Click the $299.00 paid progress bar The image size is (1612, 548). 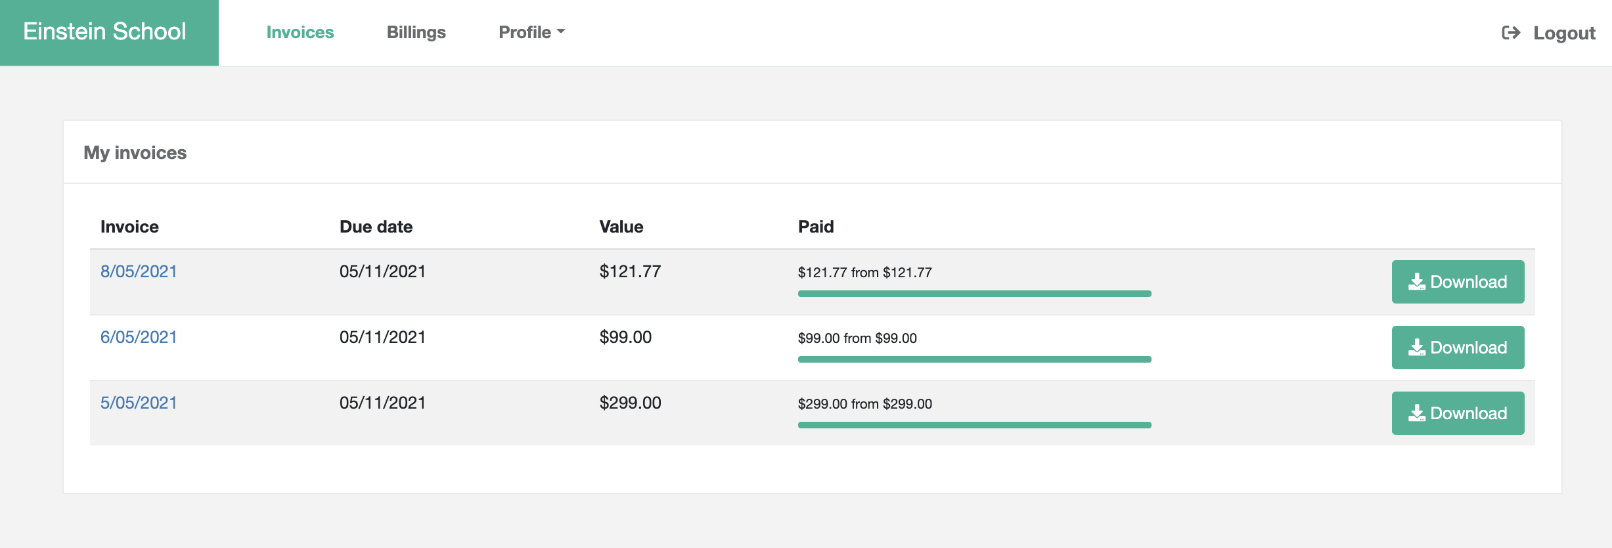[974, 425]
